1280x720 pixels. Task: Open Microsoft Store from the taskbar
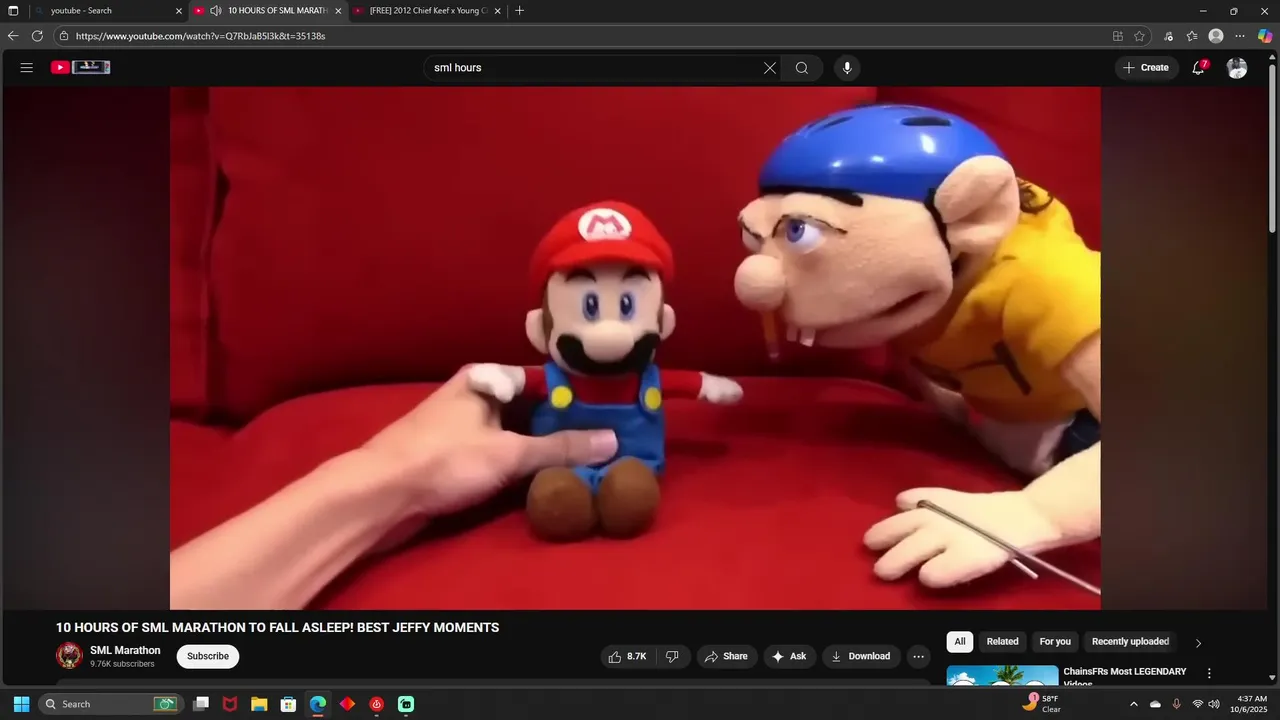288,704
